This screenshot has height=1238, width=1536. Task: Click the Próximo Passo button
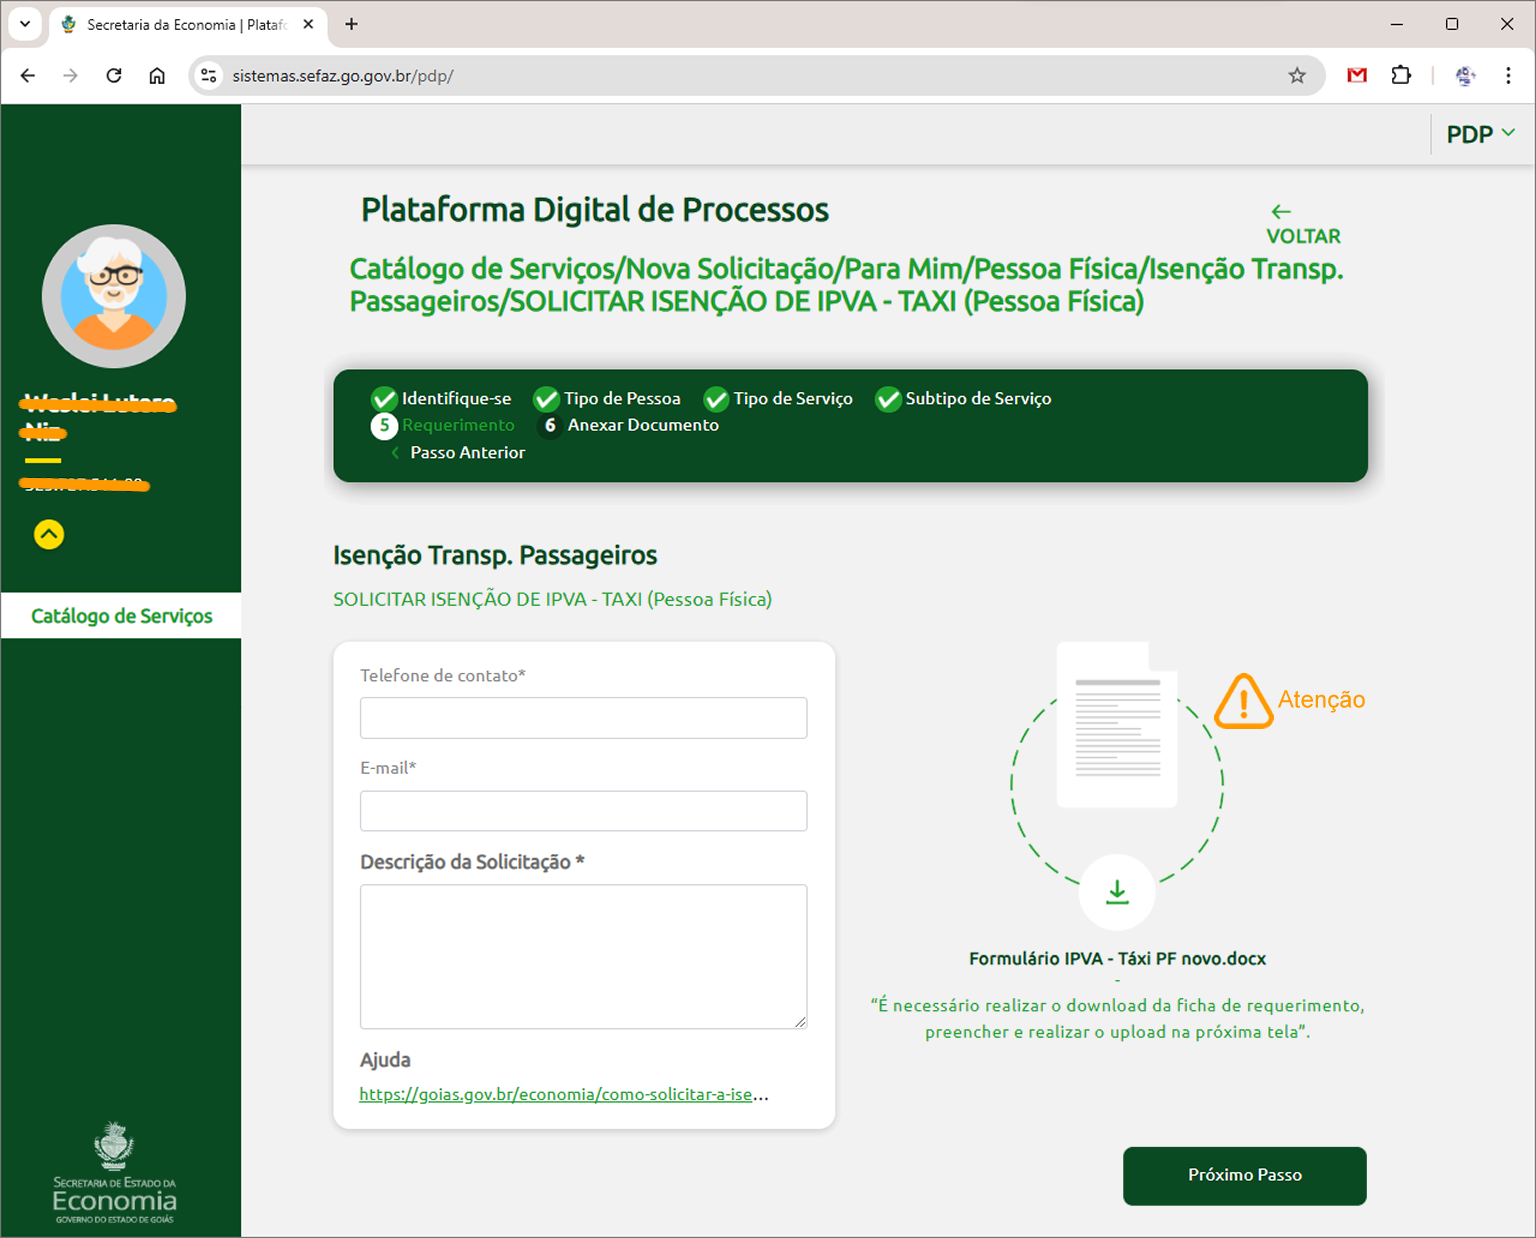click(1244, 1175)
